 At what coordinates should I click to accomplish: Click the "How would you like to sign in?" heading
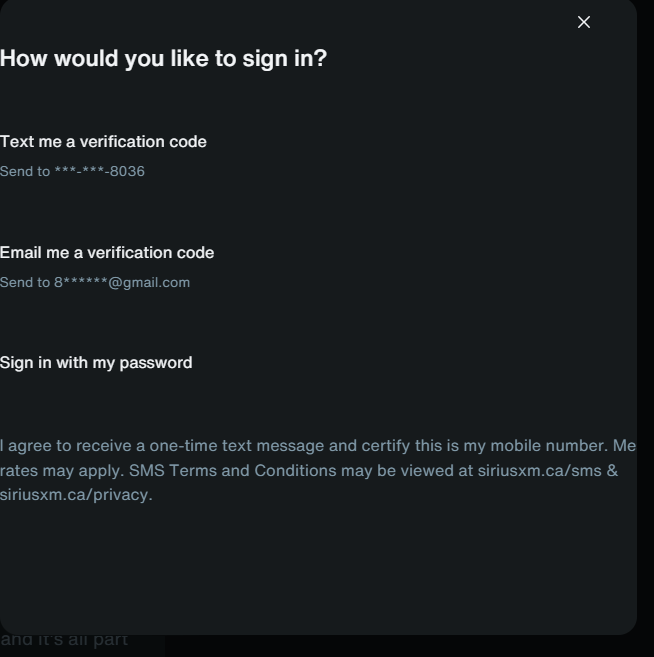click(x=163, y=59)
